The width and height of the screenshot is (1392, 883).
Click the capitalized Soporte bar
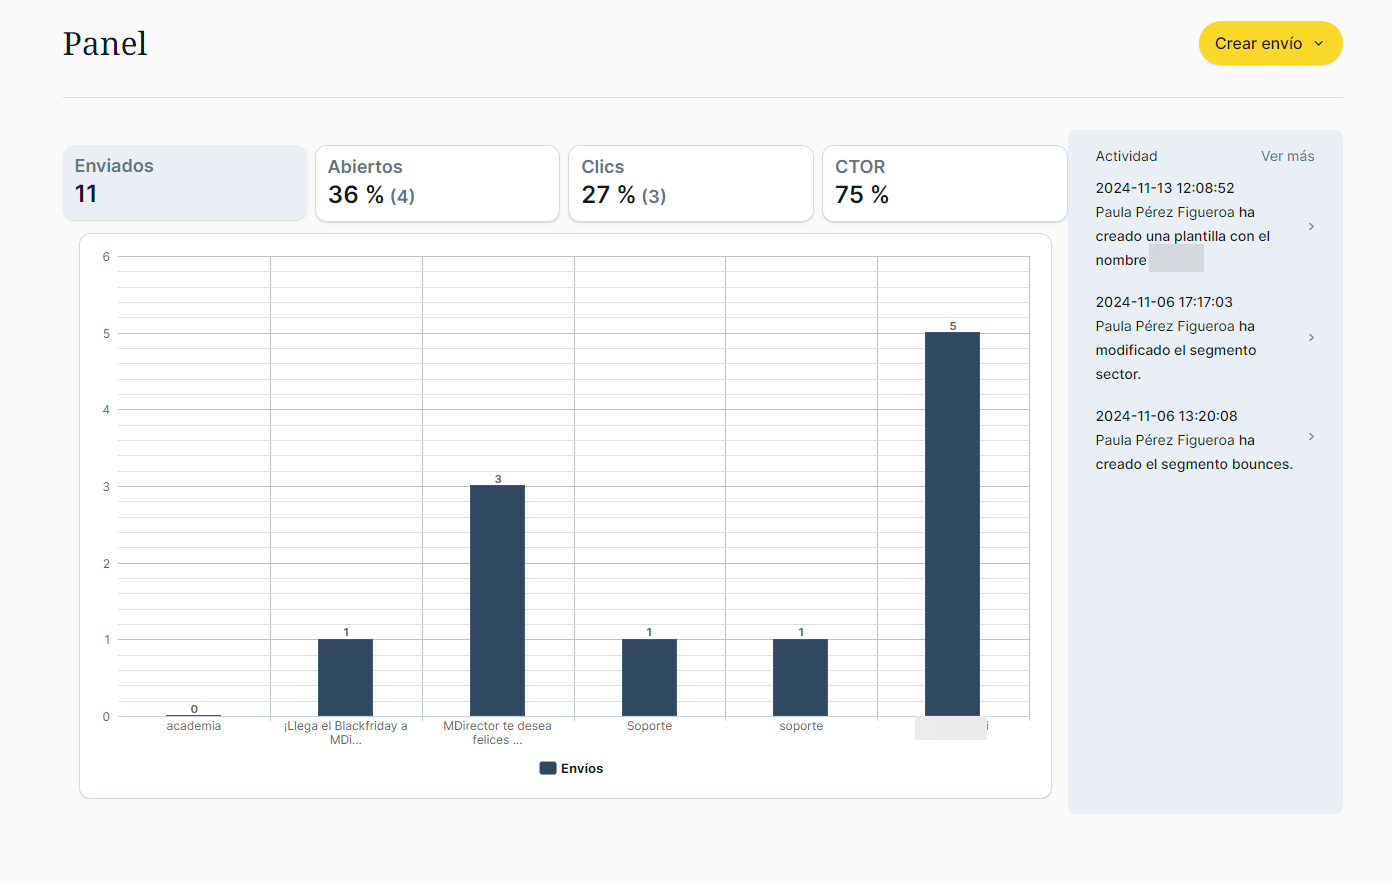coord(649,677)
